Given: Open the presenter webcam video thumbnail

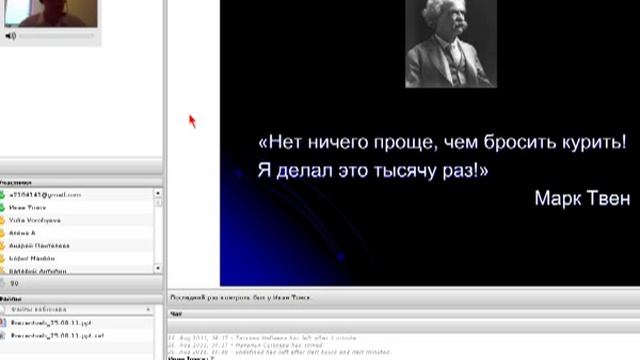Looking at the screenshot, I should [x=51, y=13].
